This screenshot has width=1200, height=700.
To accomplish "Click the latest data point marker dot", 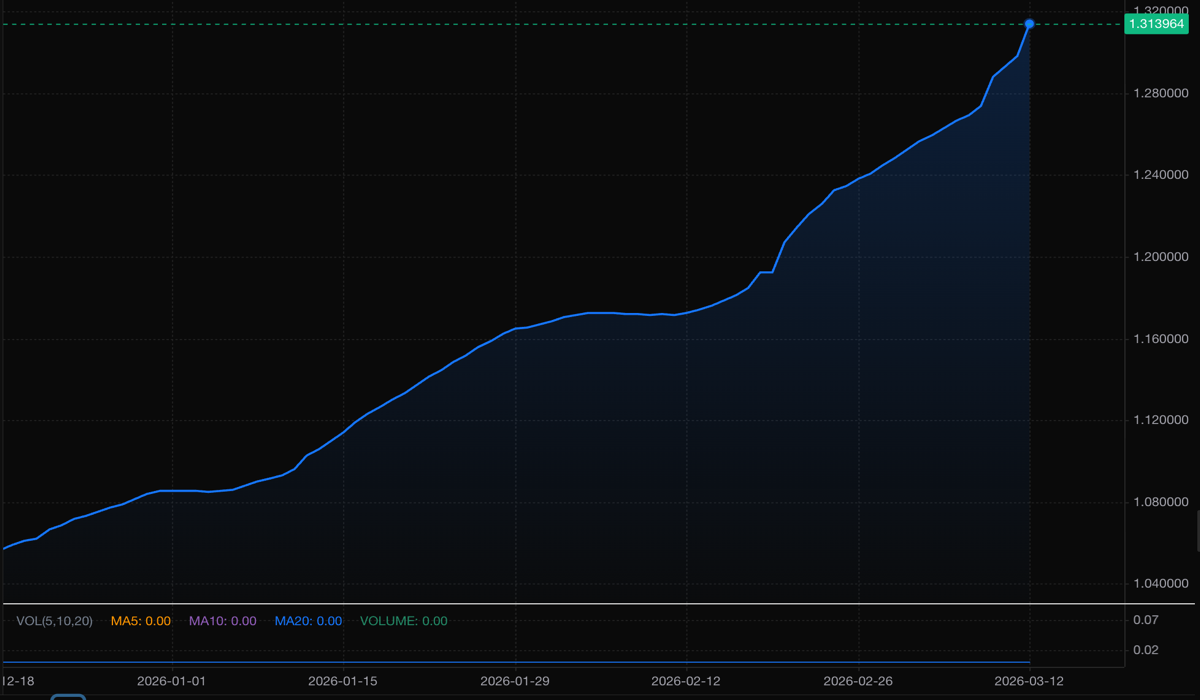I will pos(1029,23).
